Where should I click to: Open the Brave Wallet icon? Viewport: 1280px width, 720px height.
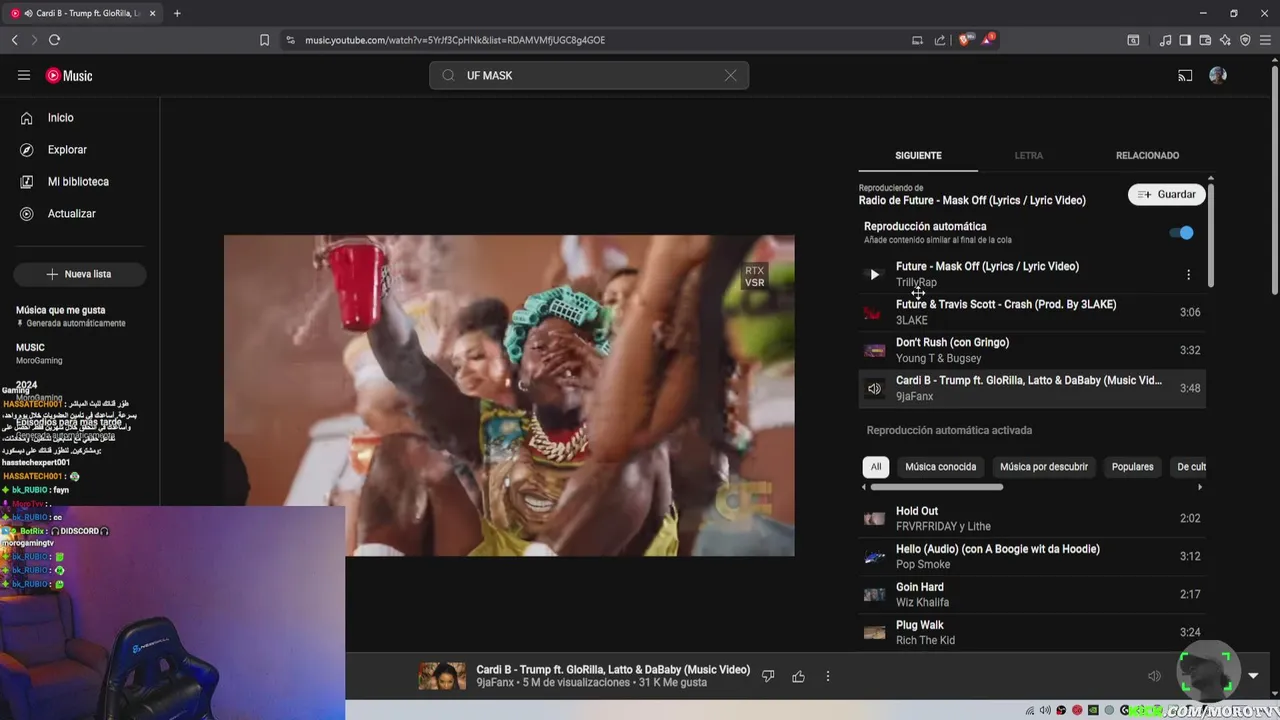click(x=1205, y=40)
